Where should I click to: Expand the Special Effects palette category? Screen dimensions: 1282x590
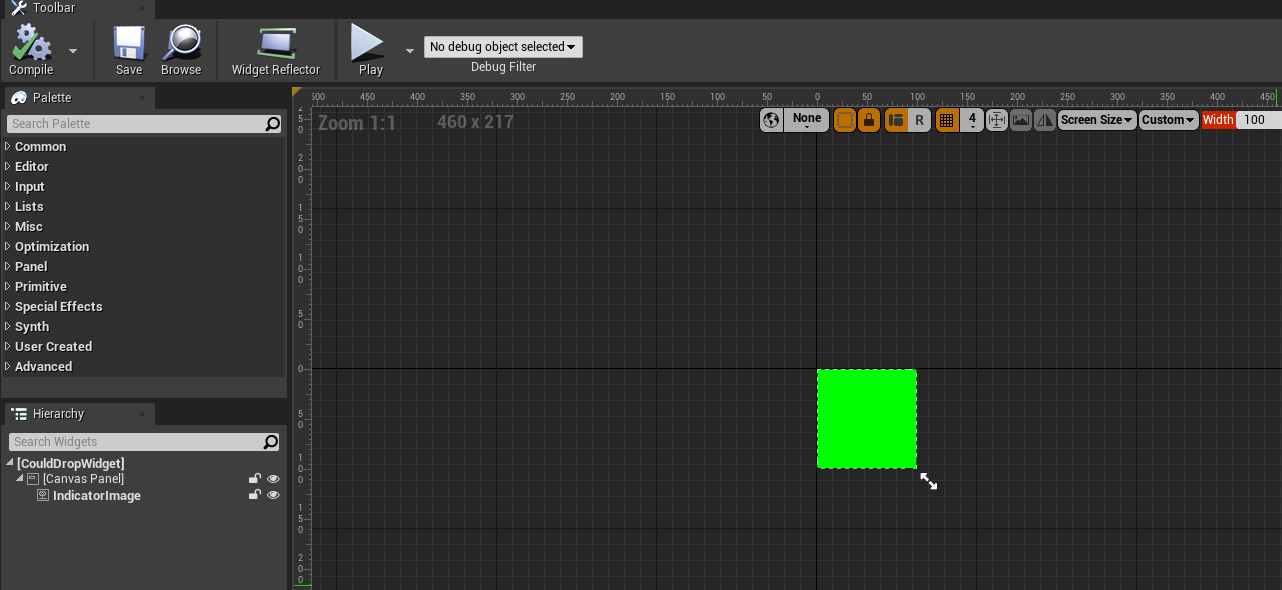[x=8, y=306]
